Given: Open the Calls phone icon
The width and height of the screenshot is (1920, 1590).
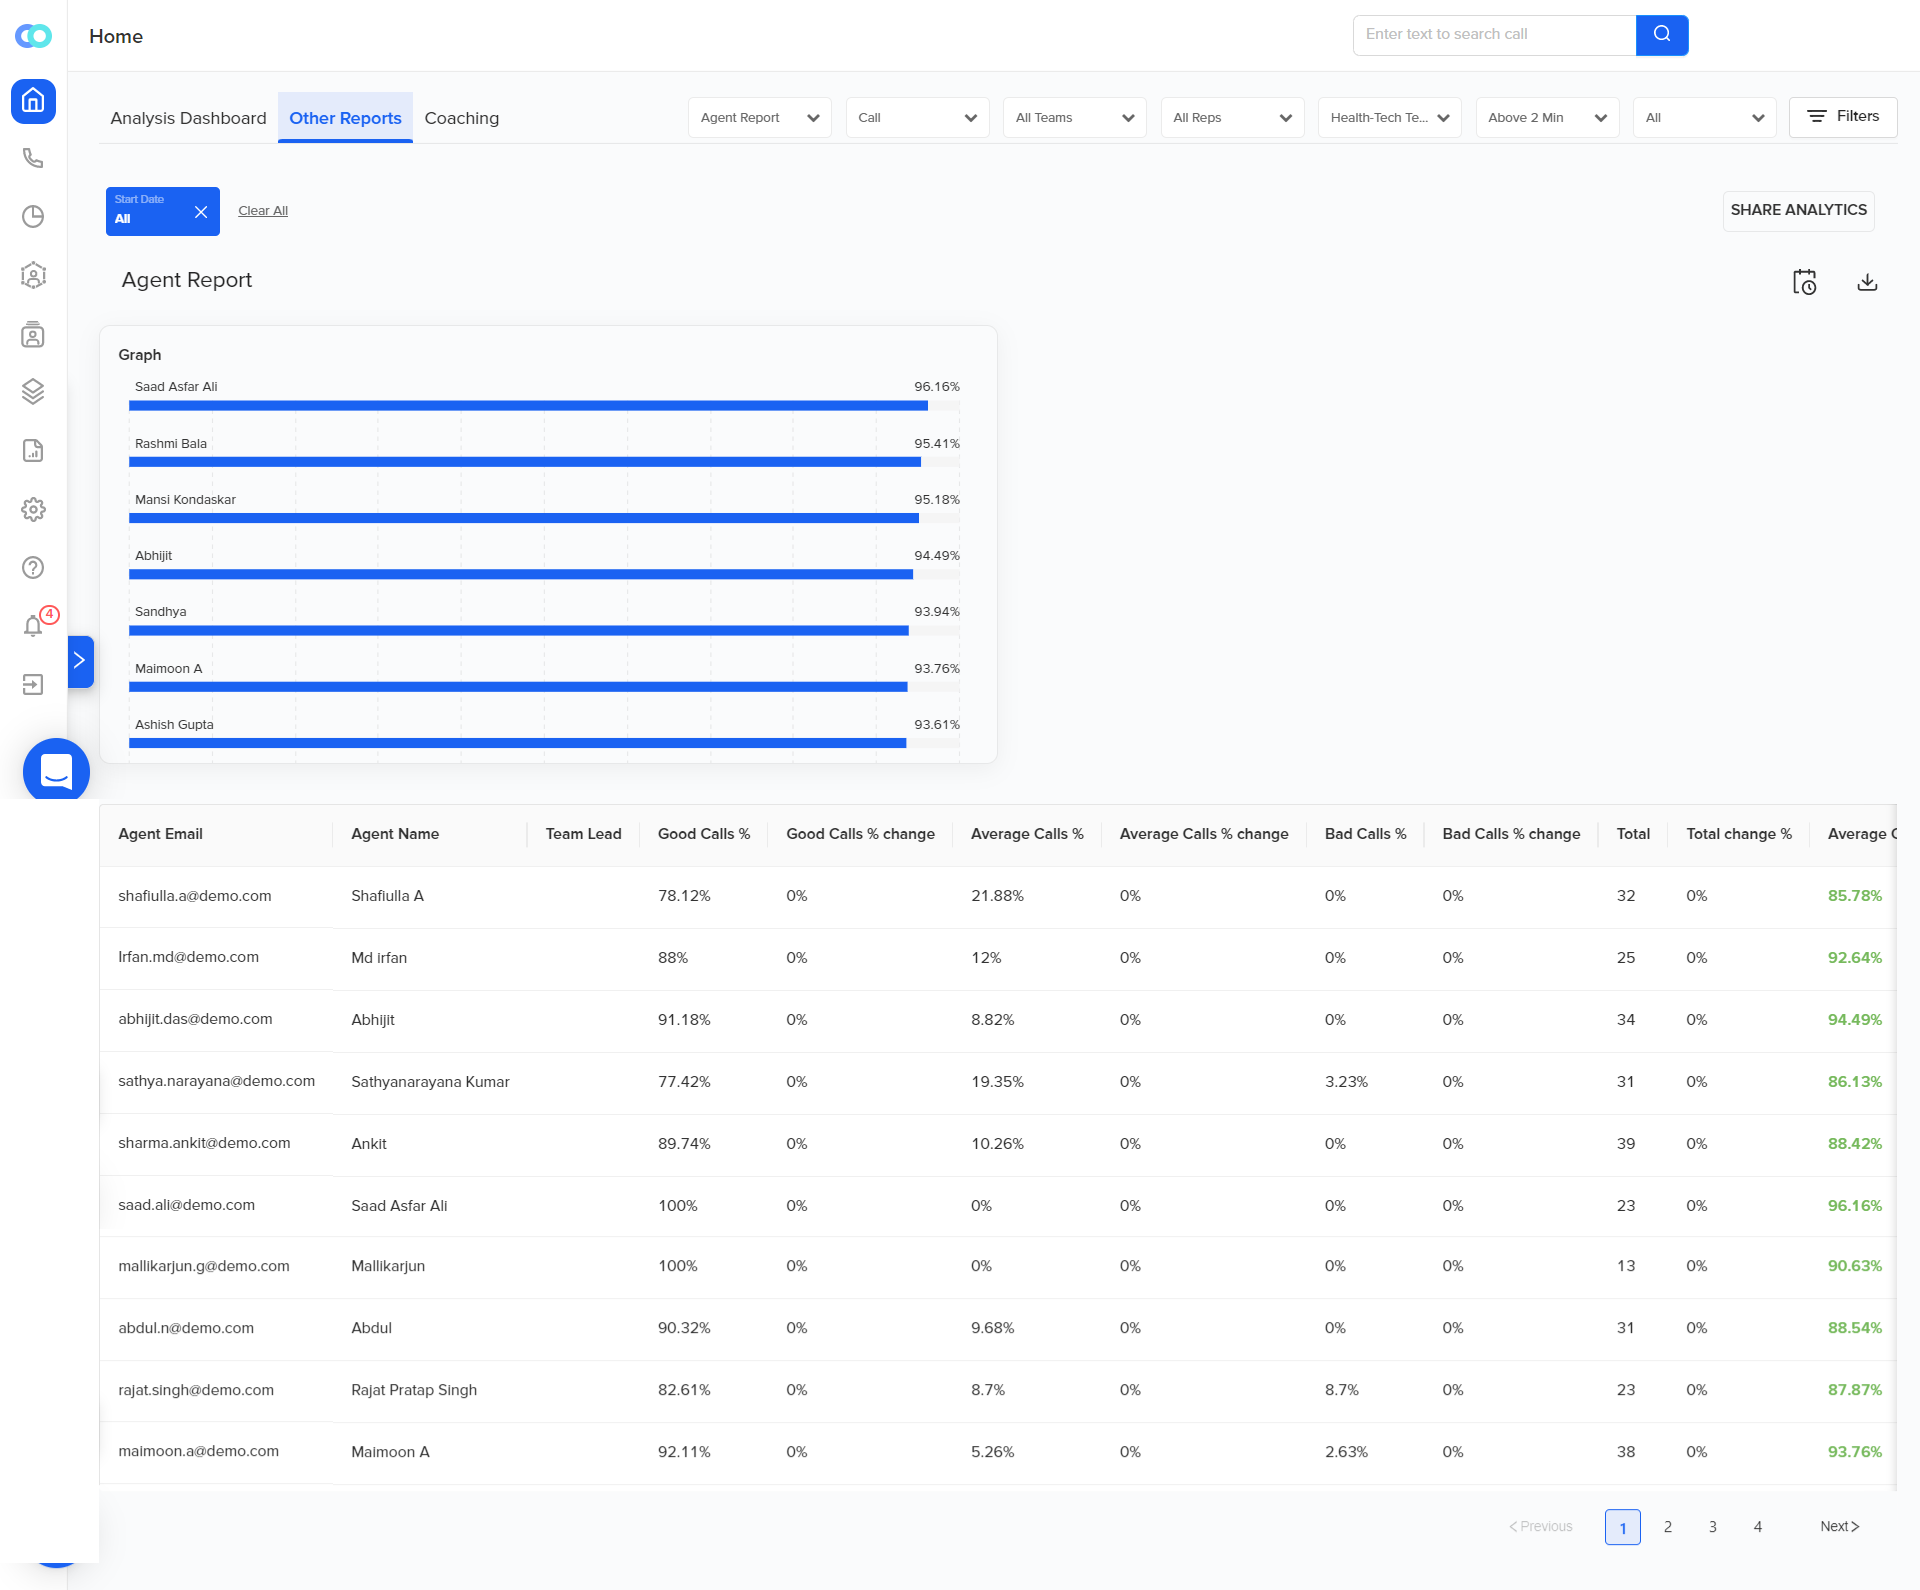Looking at the screenshot, I should [x=33, y=158].
